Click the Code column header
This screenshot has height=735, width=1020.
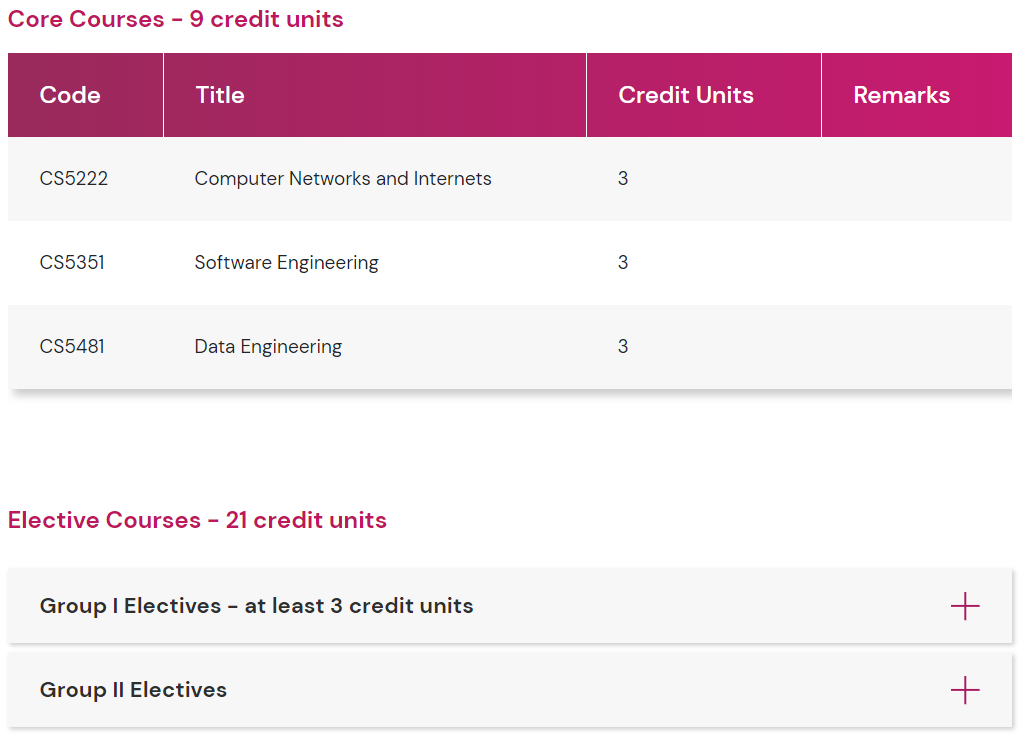coord(70,95)
